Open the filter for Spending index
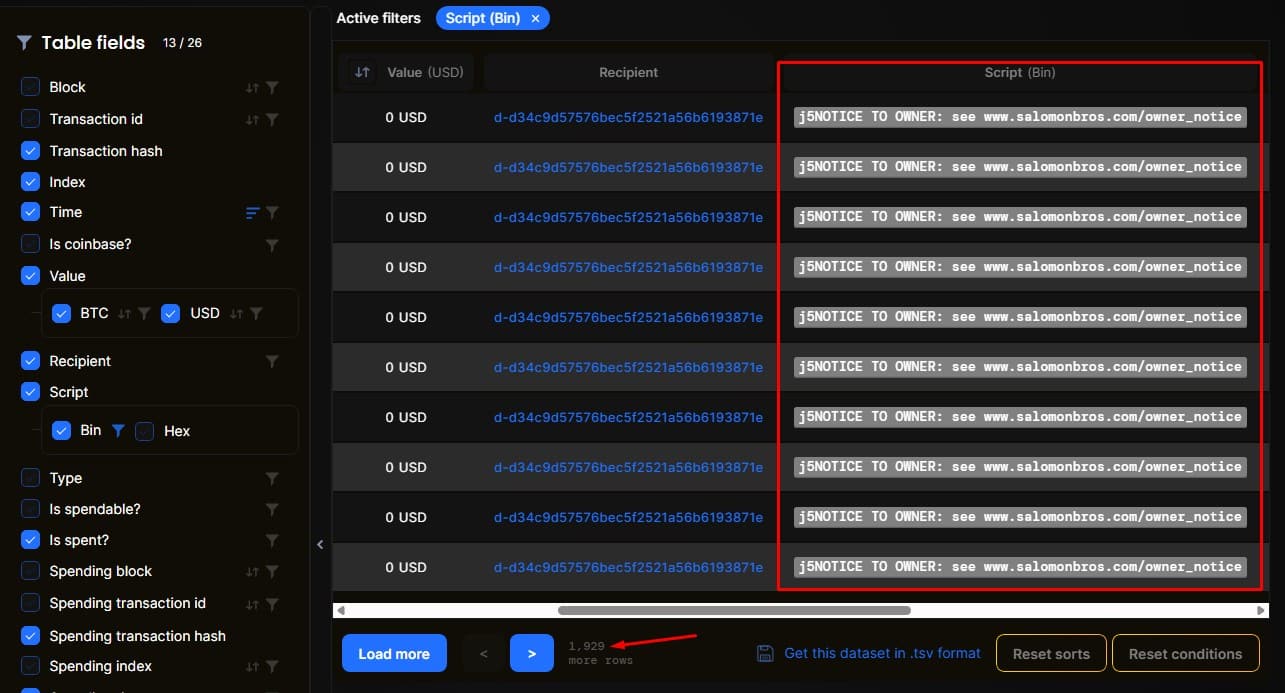The width and height of the screenshot is (1285, 693). click(272, 667)
